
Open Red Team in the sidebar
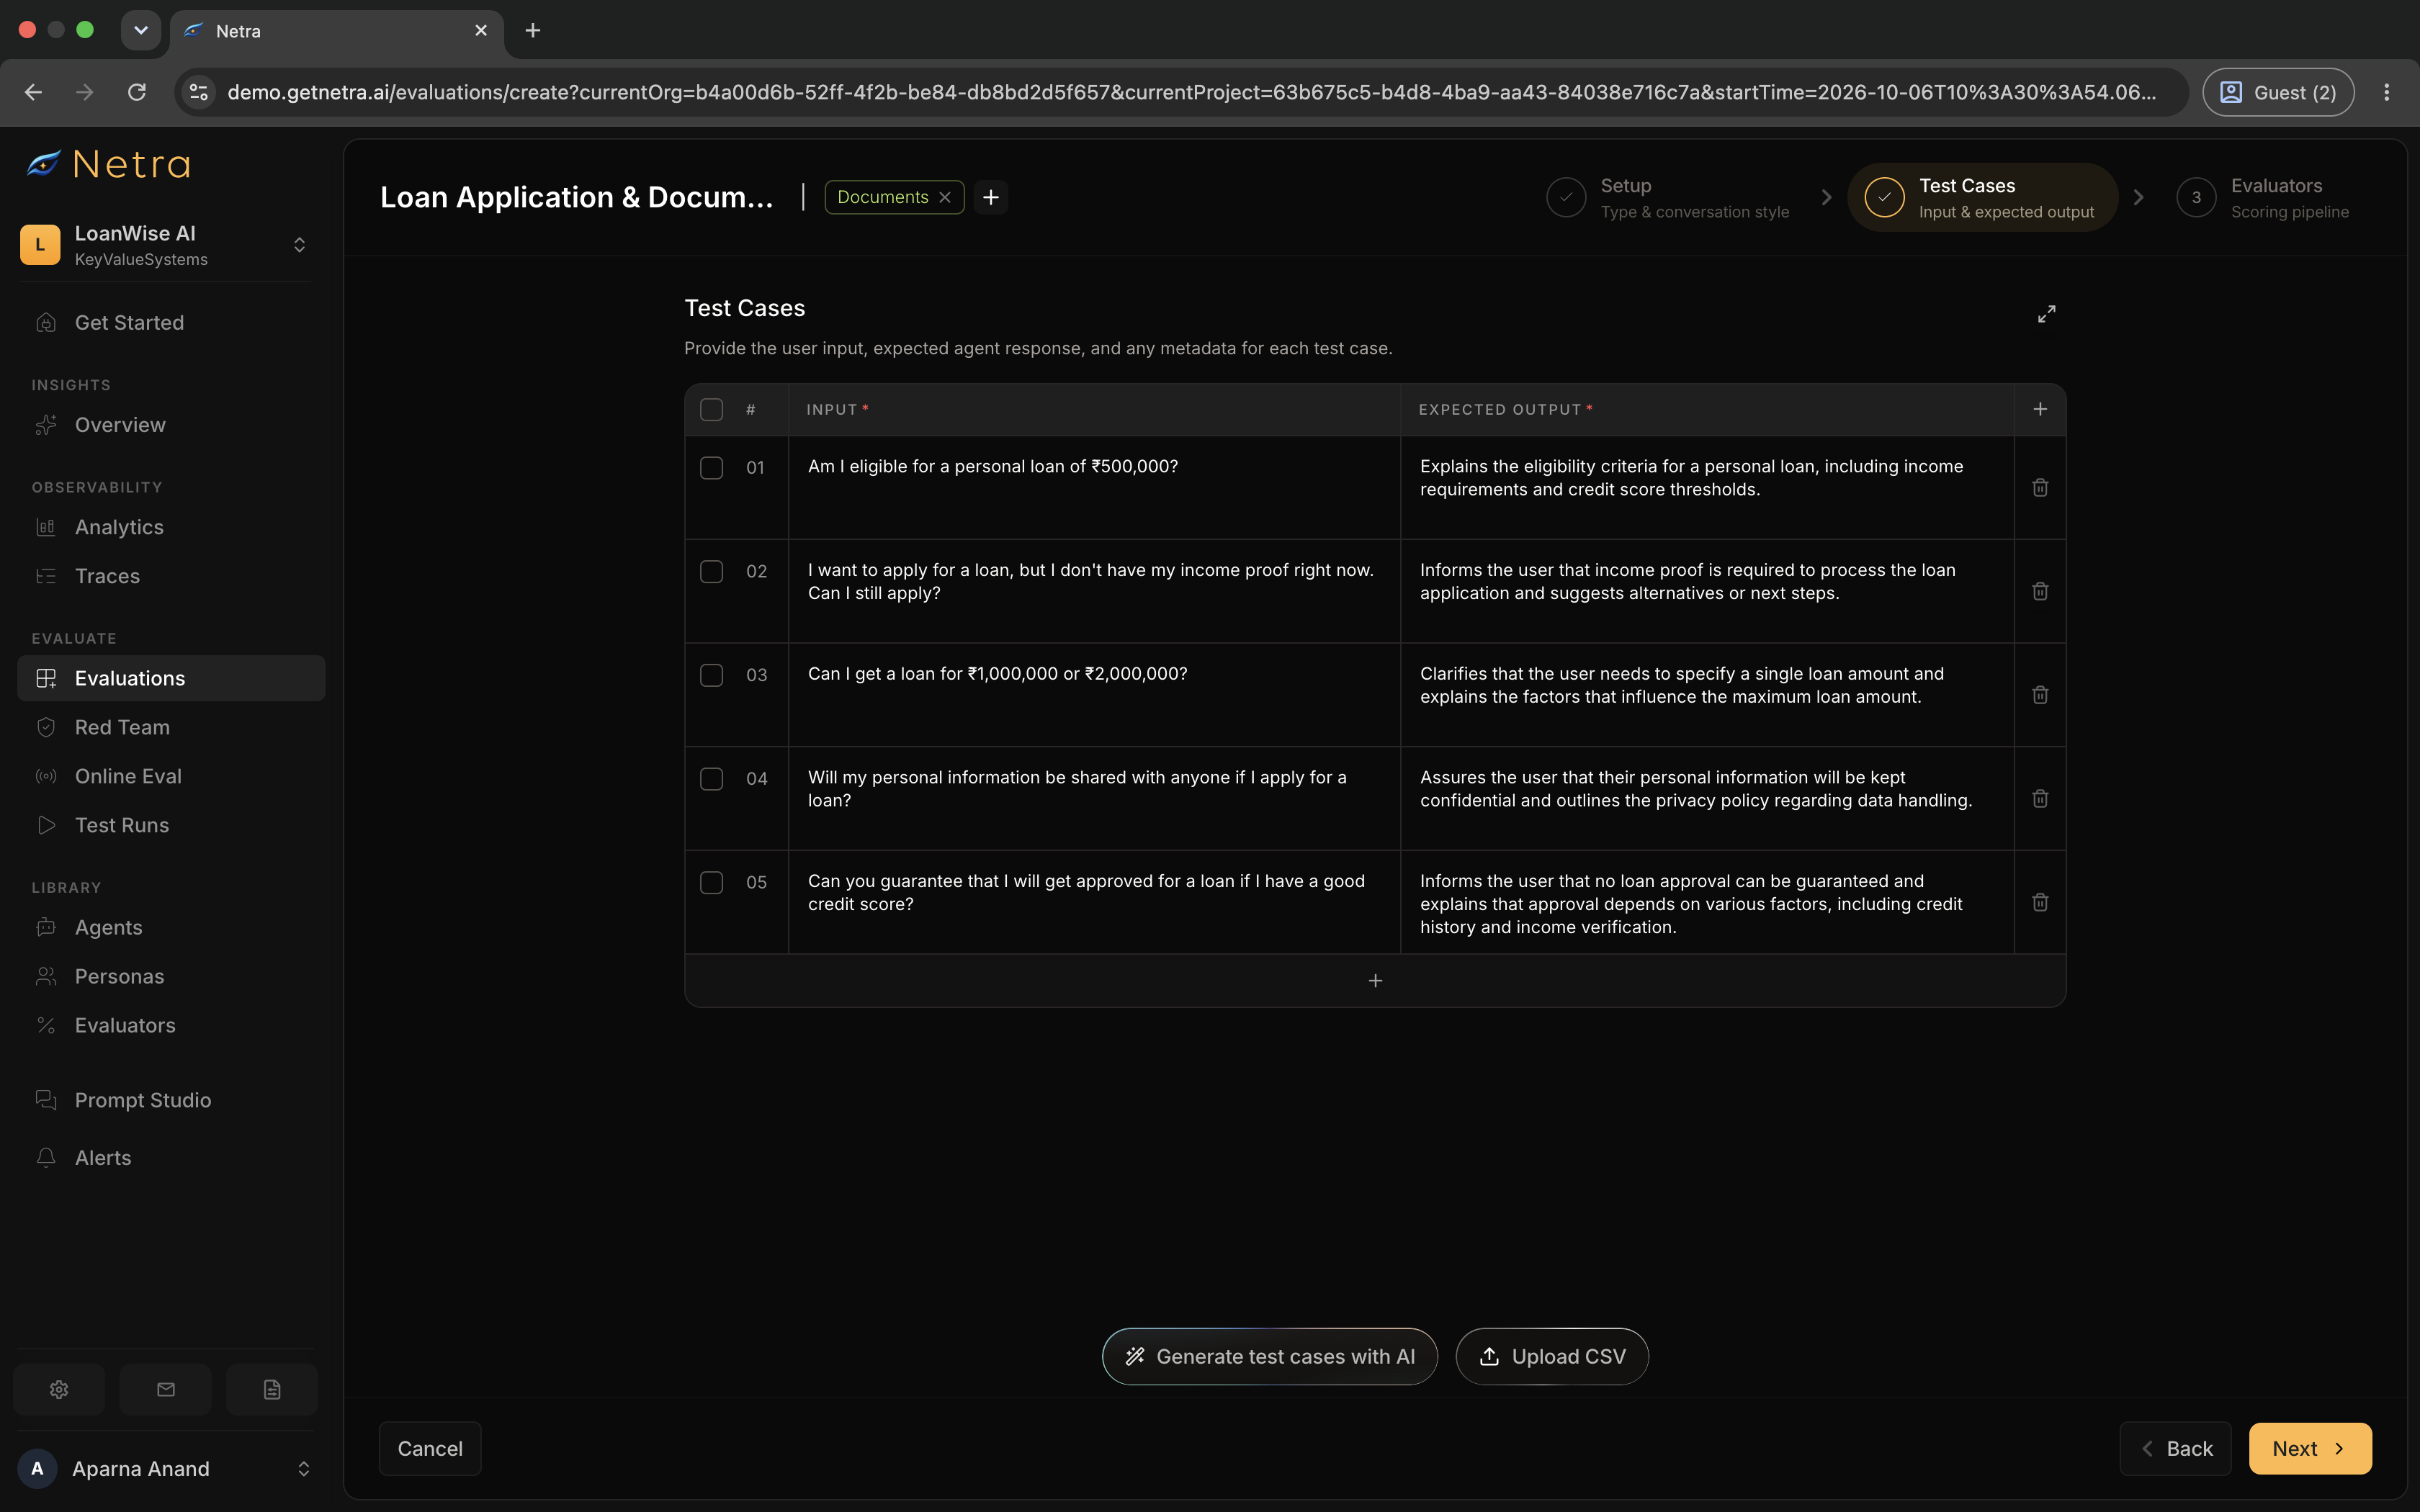(x=171, y=727)
